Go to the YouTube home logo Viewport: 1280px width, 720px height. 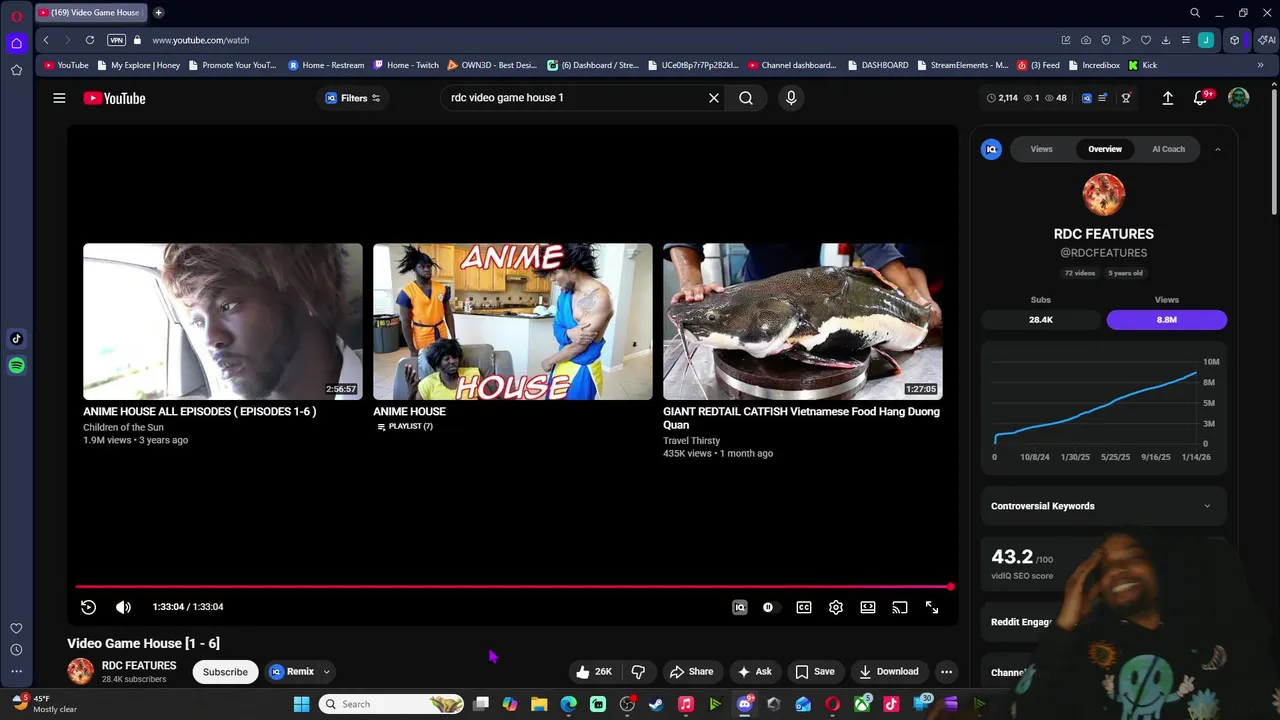[x=114, y=98]
